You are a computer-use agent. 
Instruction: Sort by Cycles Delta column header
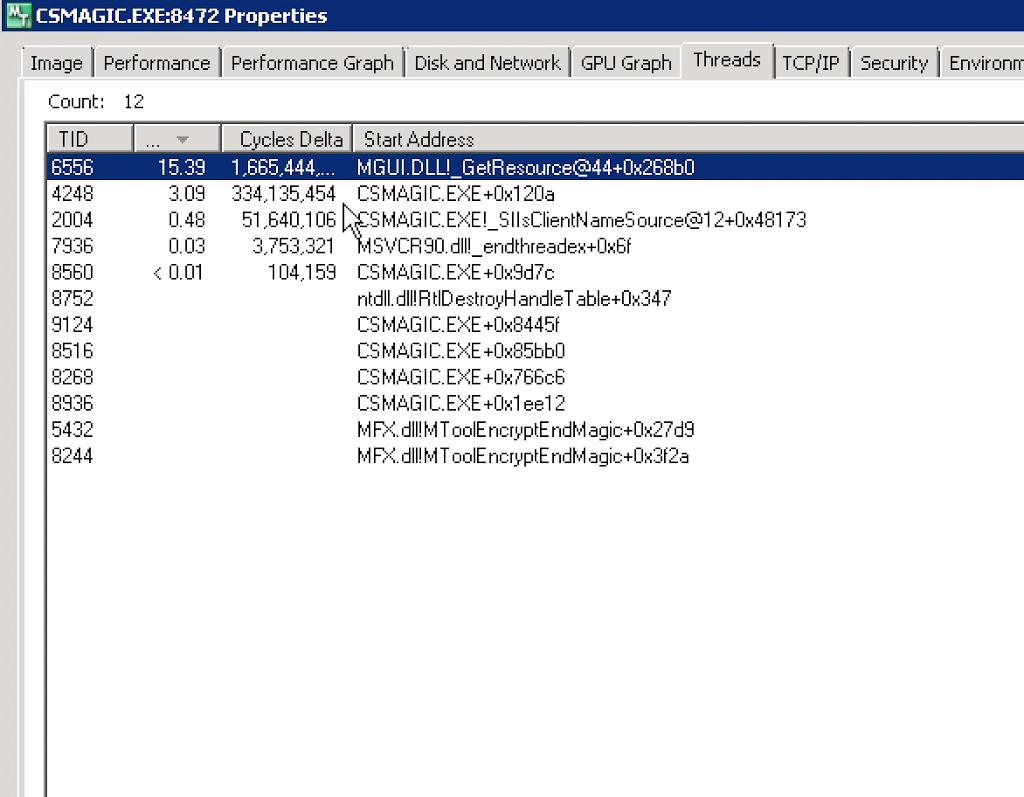tap(290, 139)
